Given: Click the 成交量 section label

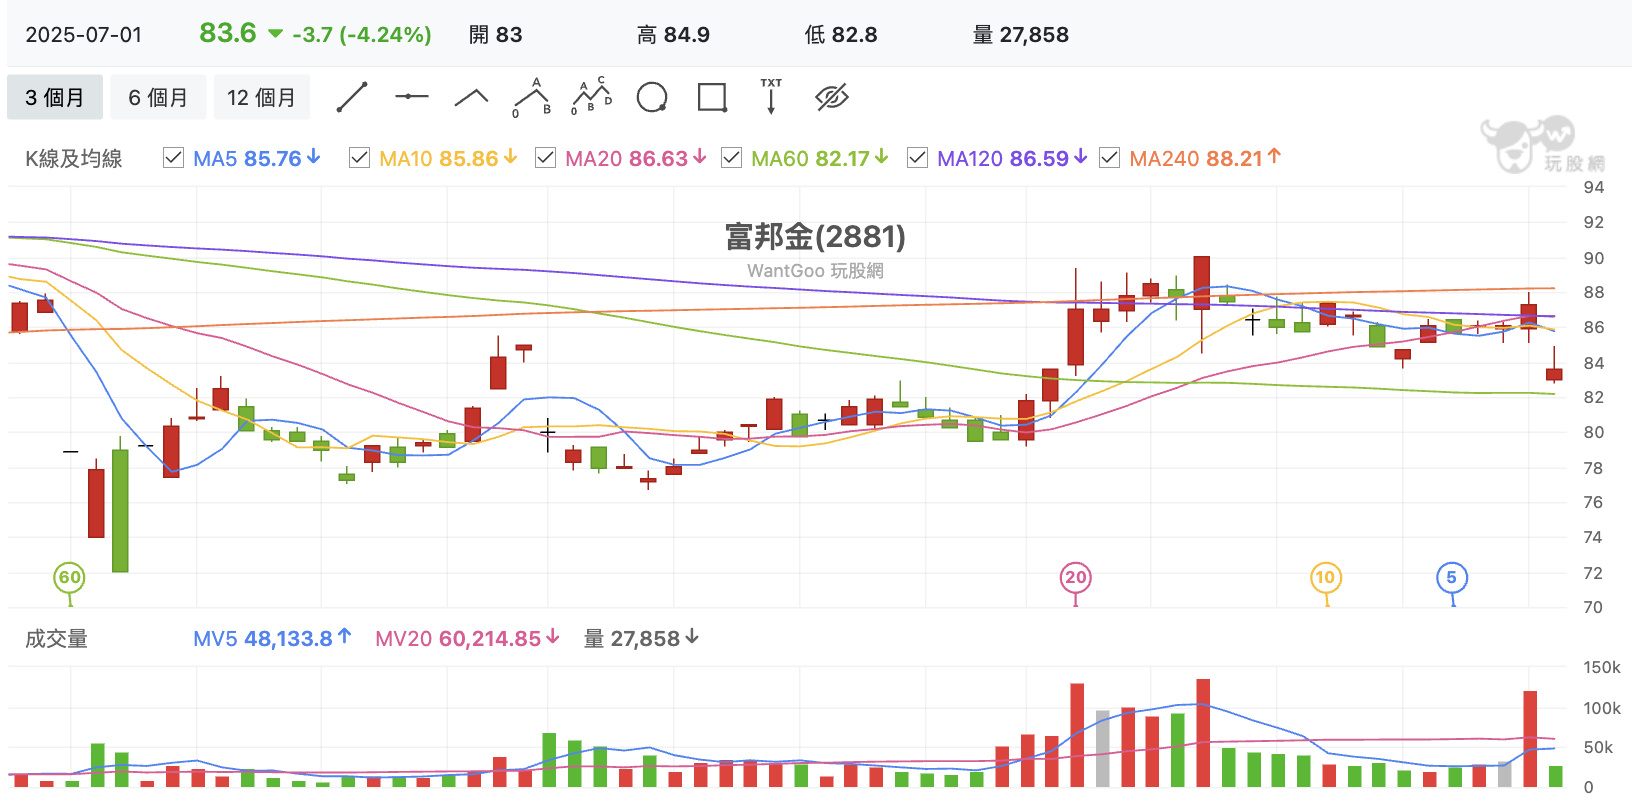Looking at the screenshot, I should pos(56,638).
